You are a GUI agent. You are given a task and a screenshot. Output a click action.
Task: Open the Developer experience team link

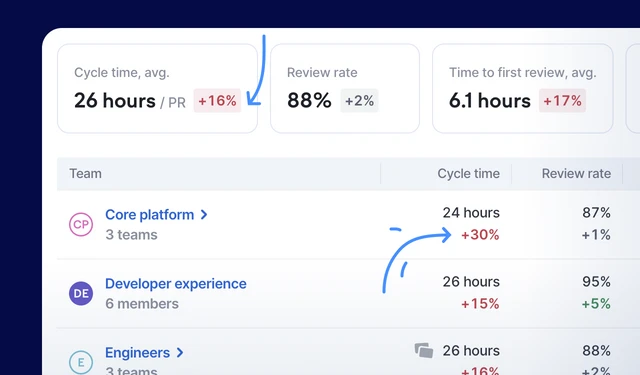pyautogui.click(x=176, y=284)
